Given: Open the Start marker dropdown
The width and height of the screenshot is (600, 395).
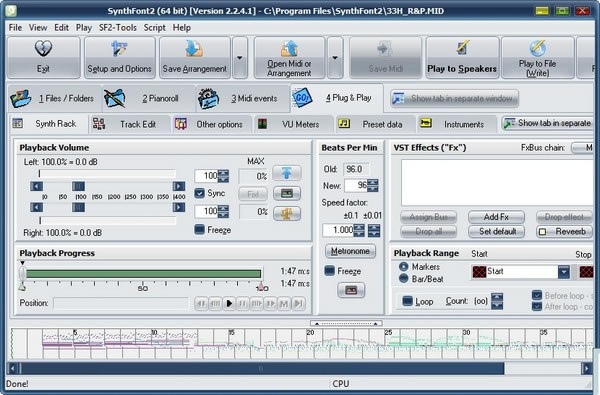Looking at the screenshot, I should click(564, 272).
